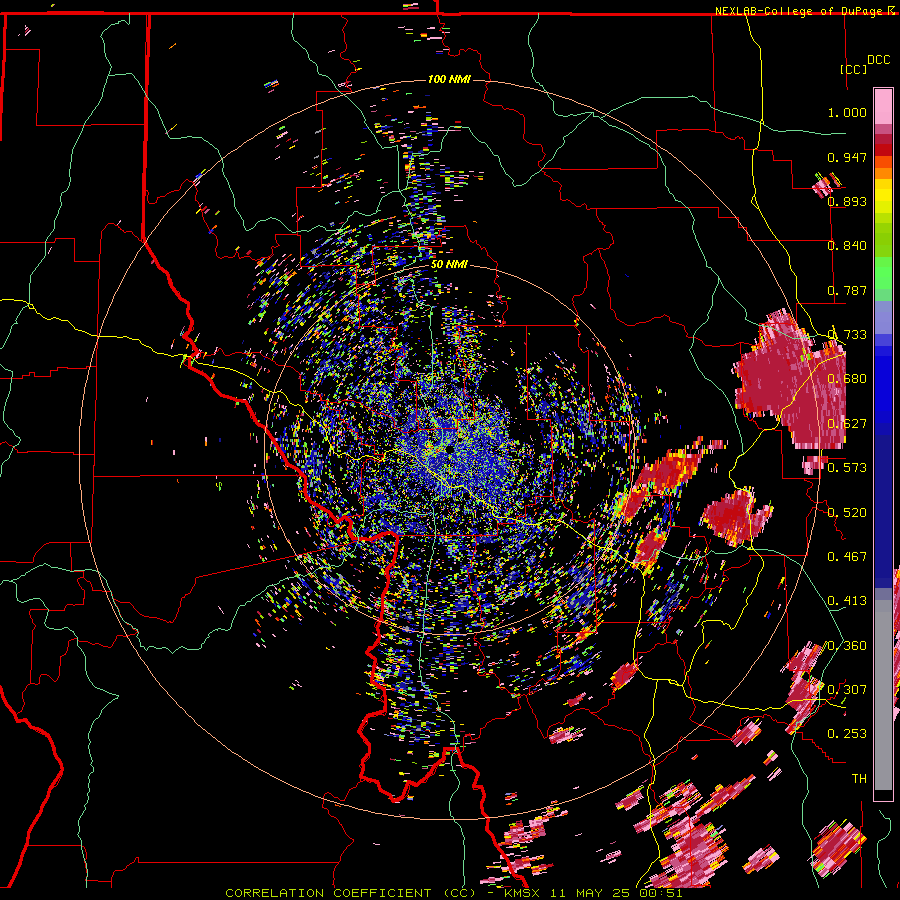Image resolution: width=900 pixels, height=900 pixels.
Task: Click the 0.893 color scale value
Action: (847, 201)
